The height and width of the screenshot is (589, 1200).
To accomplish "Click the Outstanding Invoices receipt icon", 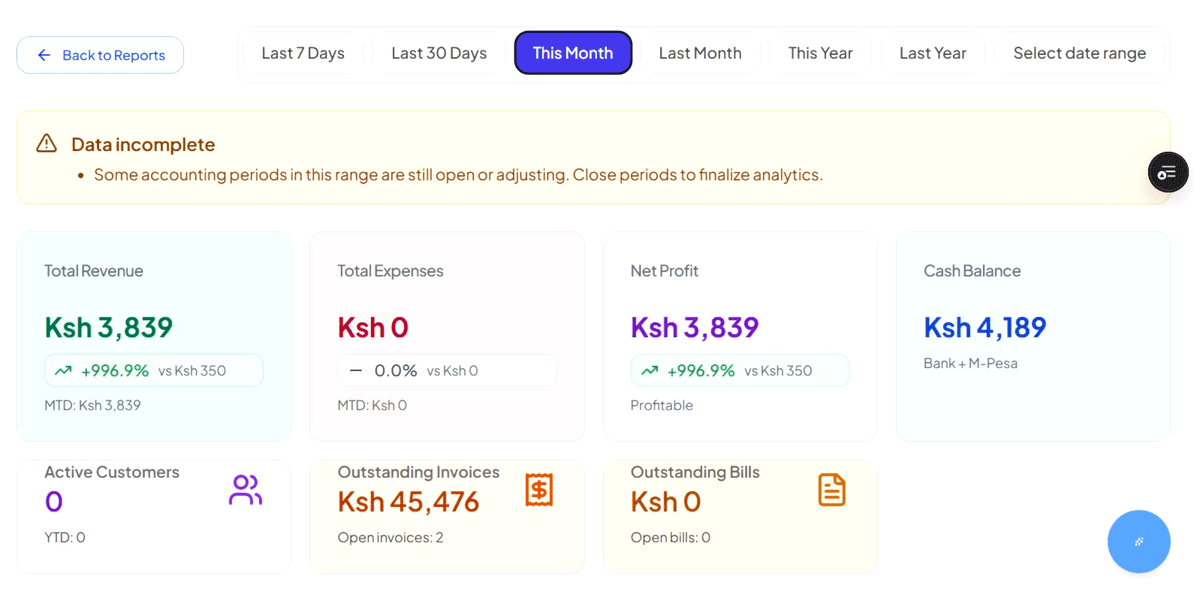I will (x=539, y=490).
